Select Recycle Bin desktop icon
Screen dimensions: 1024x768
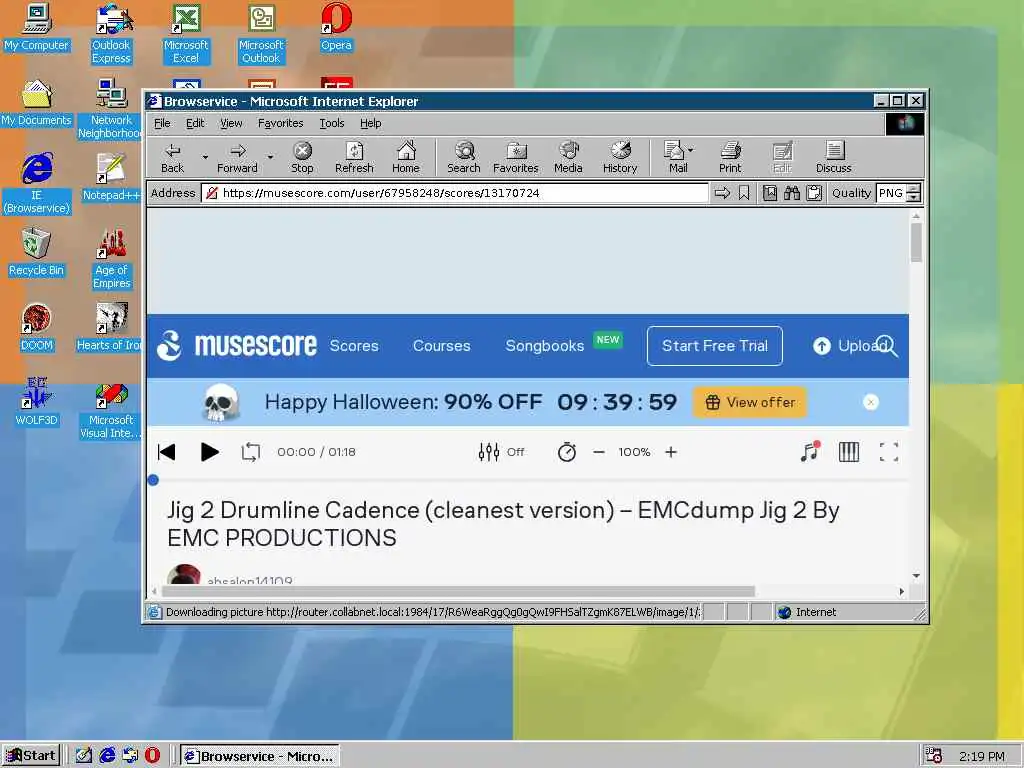point(37,252)
